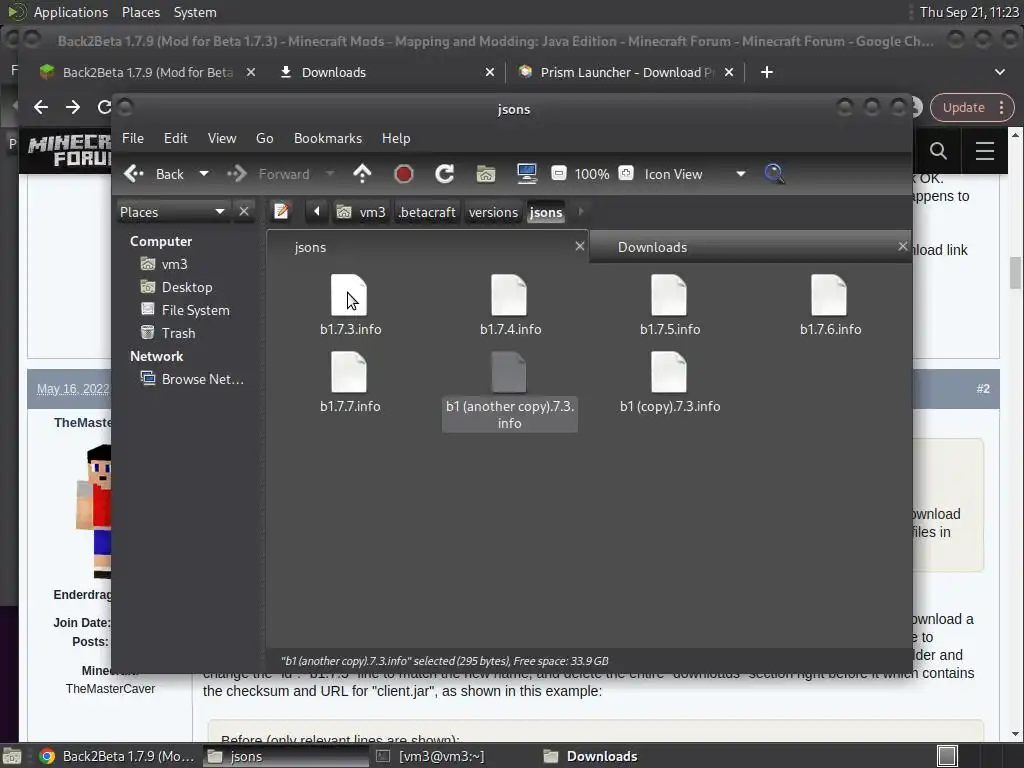Open the #2 post permalink
1024x768 pixels.
[983, 389]
